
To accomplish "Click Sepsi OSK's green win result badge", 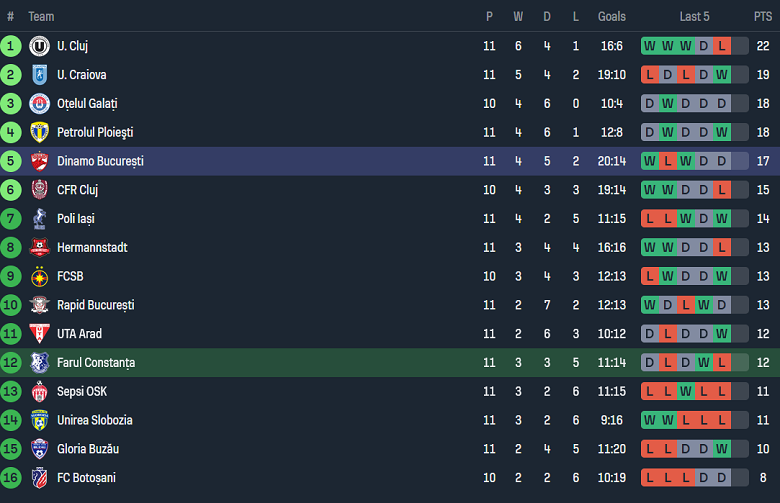I will click(x=686, y=392).
